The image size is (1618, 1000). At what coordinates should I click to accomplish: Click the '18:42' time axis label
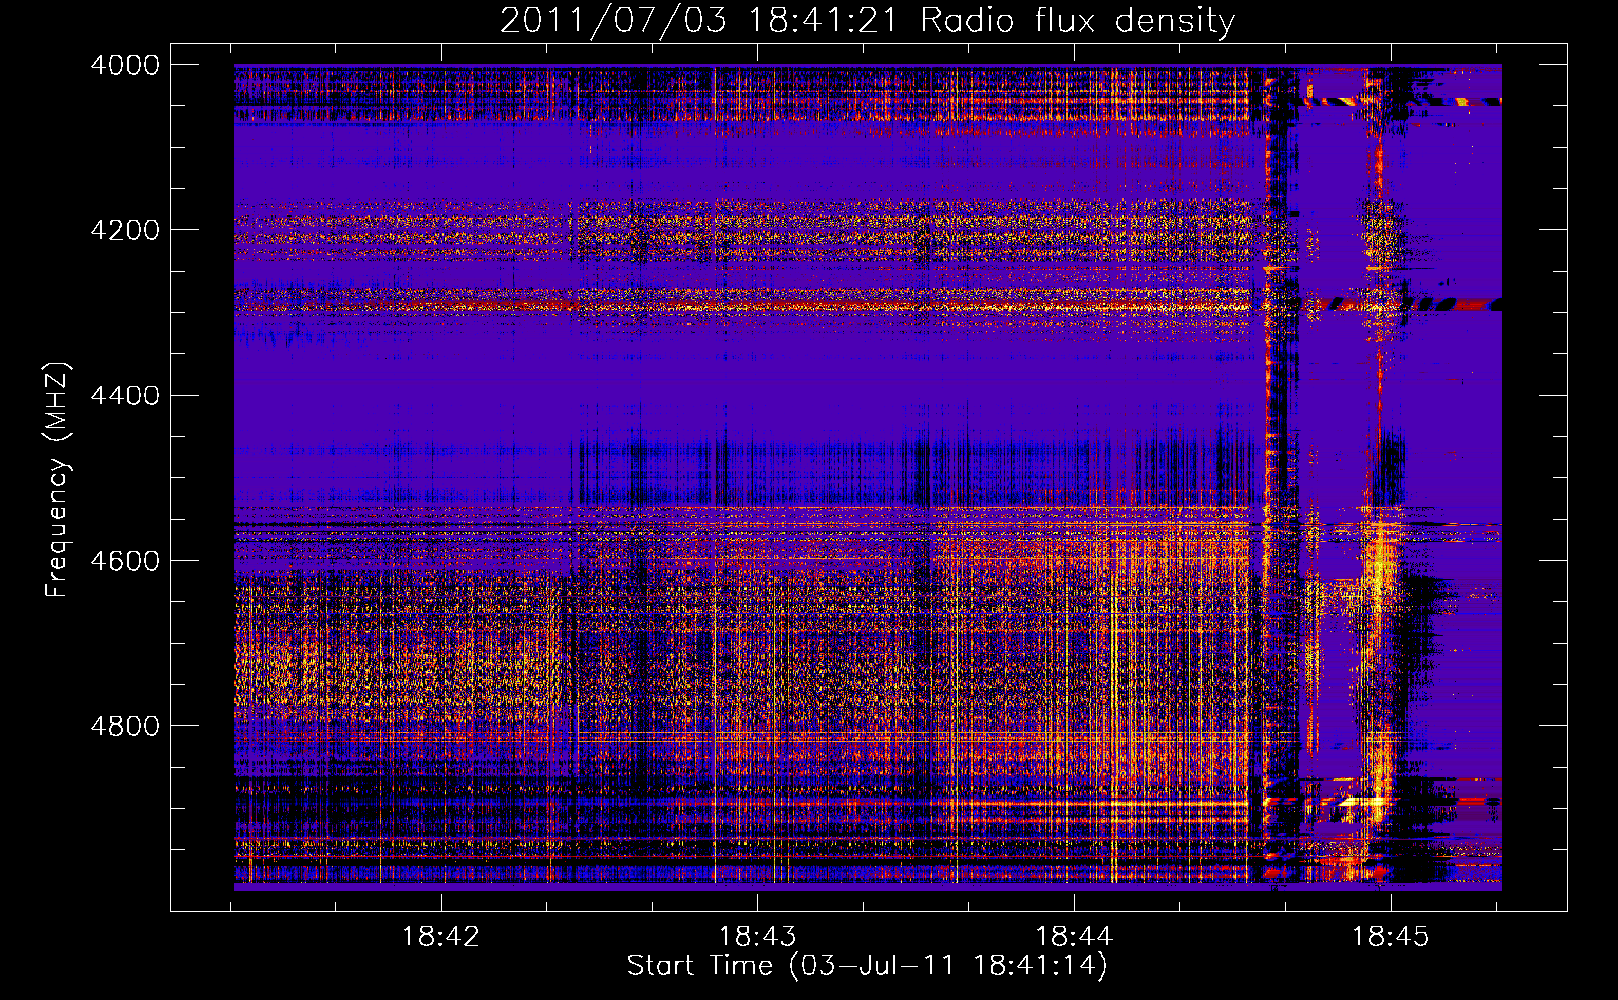[x=440, y=937]
